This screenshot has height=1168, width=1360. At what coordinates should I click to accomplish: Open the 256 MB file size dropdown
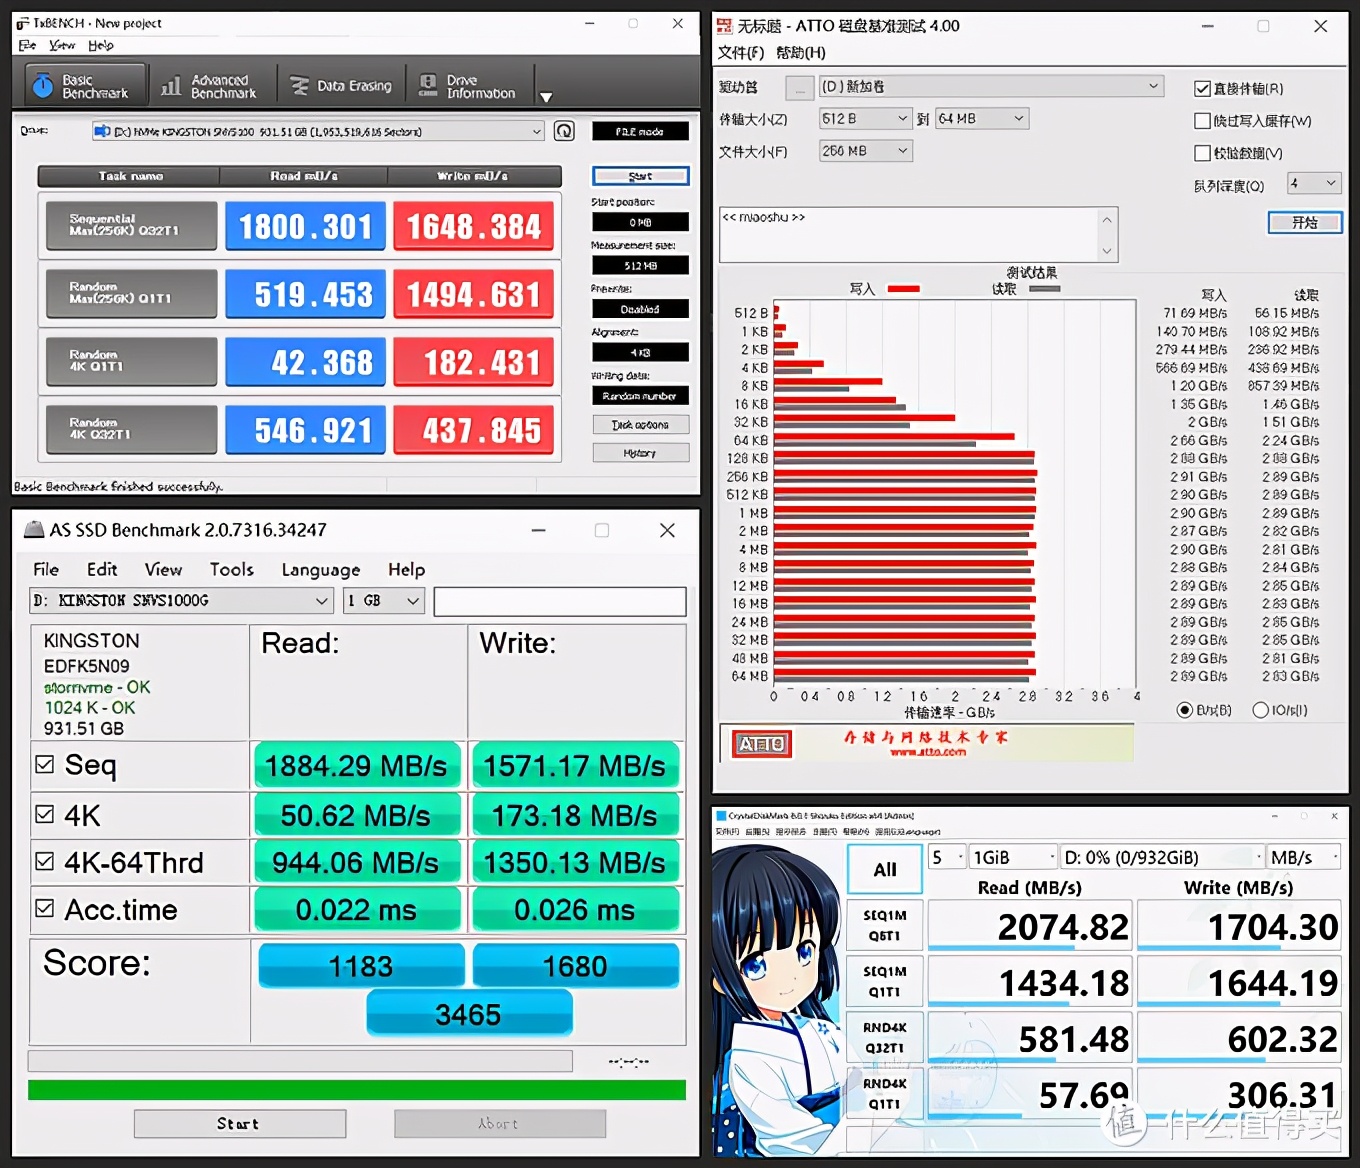click(x=865, y=151)
